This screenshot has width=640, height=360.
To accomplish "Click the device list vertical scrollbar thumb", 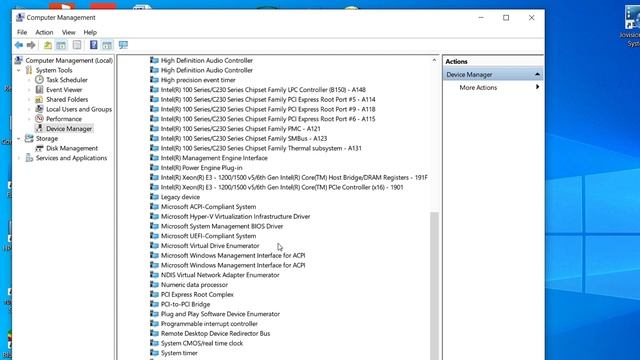I will (434, 286).
